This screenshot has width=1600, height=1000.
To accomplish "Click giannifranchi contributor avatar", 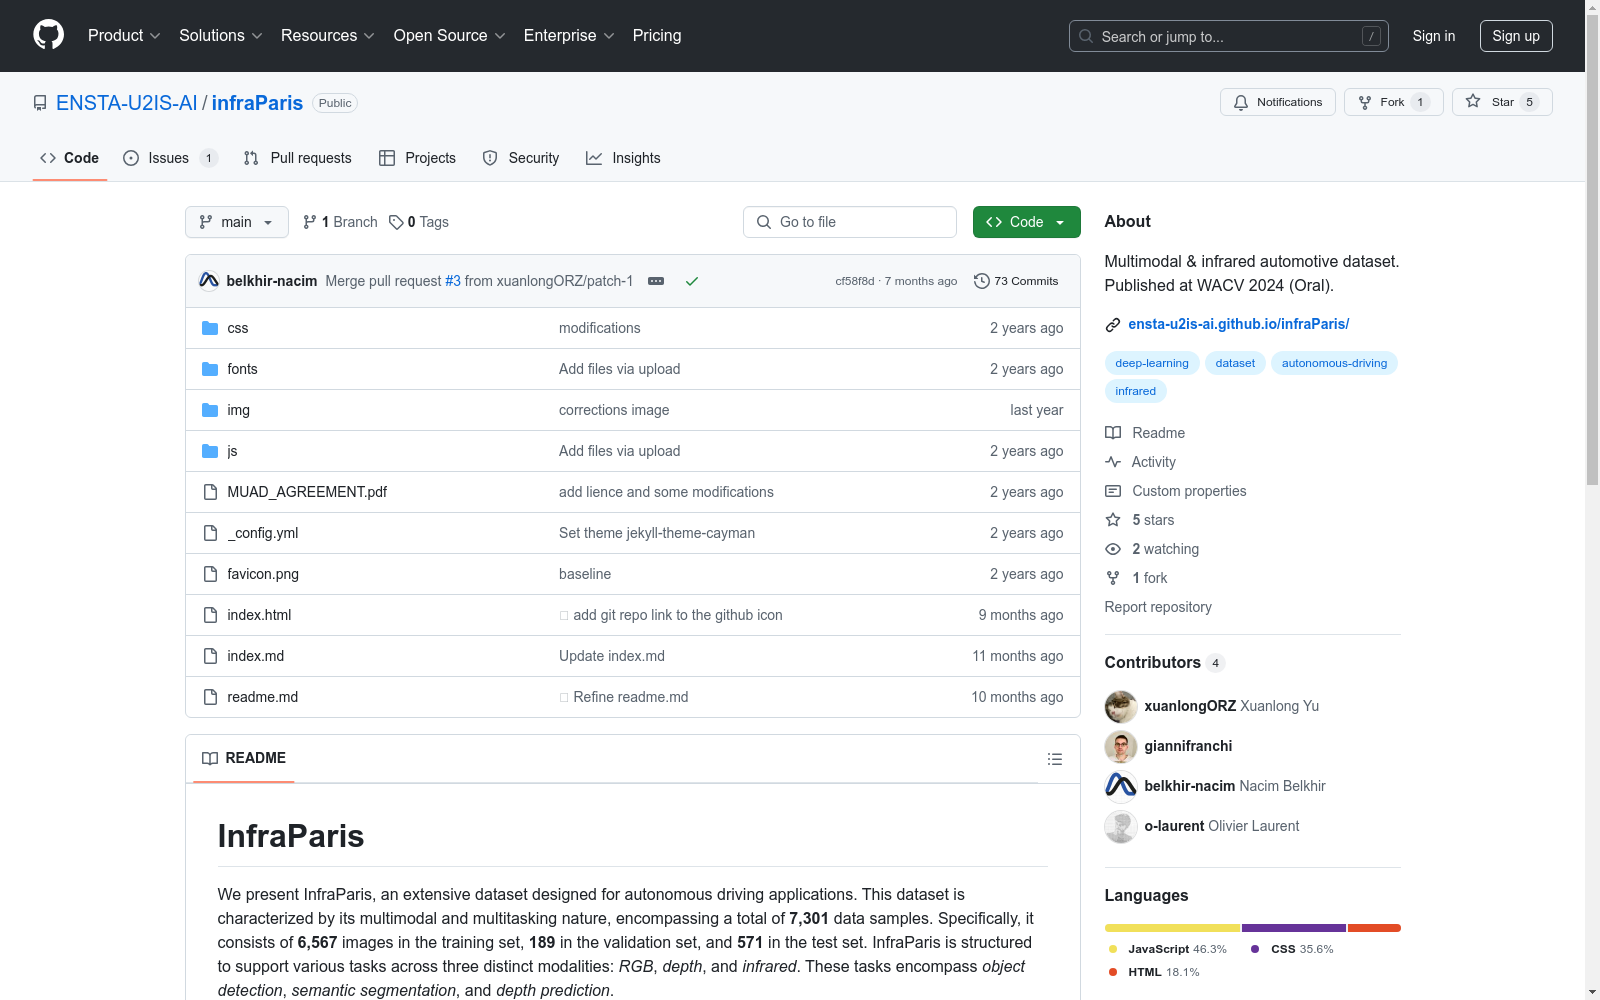I will (1121, 746).
